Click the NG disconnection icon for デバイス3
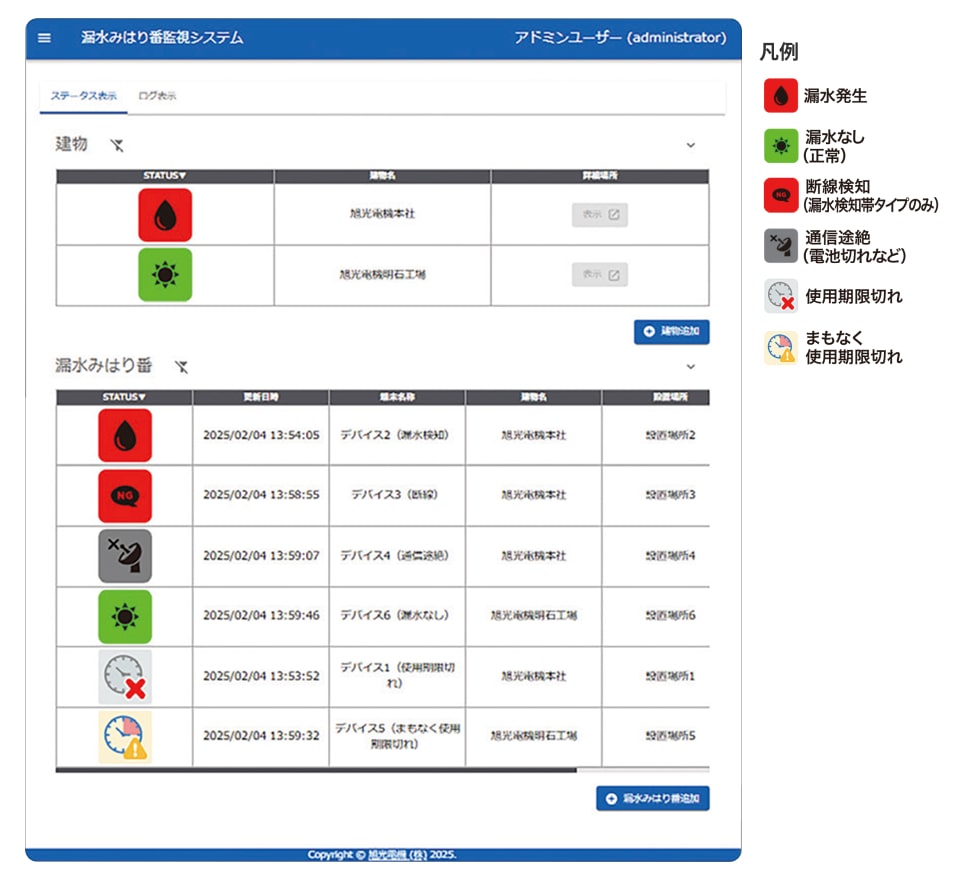This screenshot has width=973, height=889. point(125,495)
